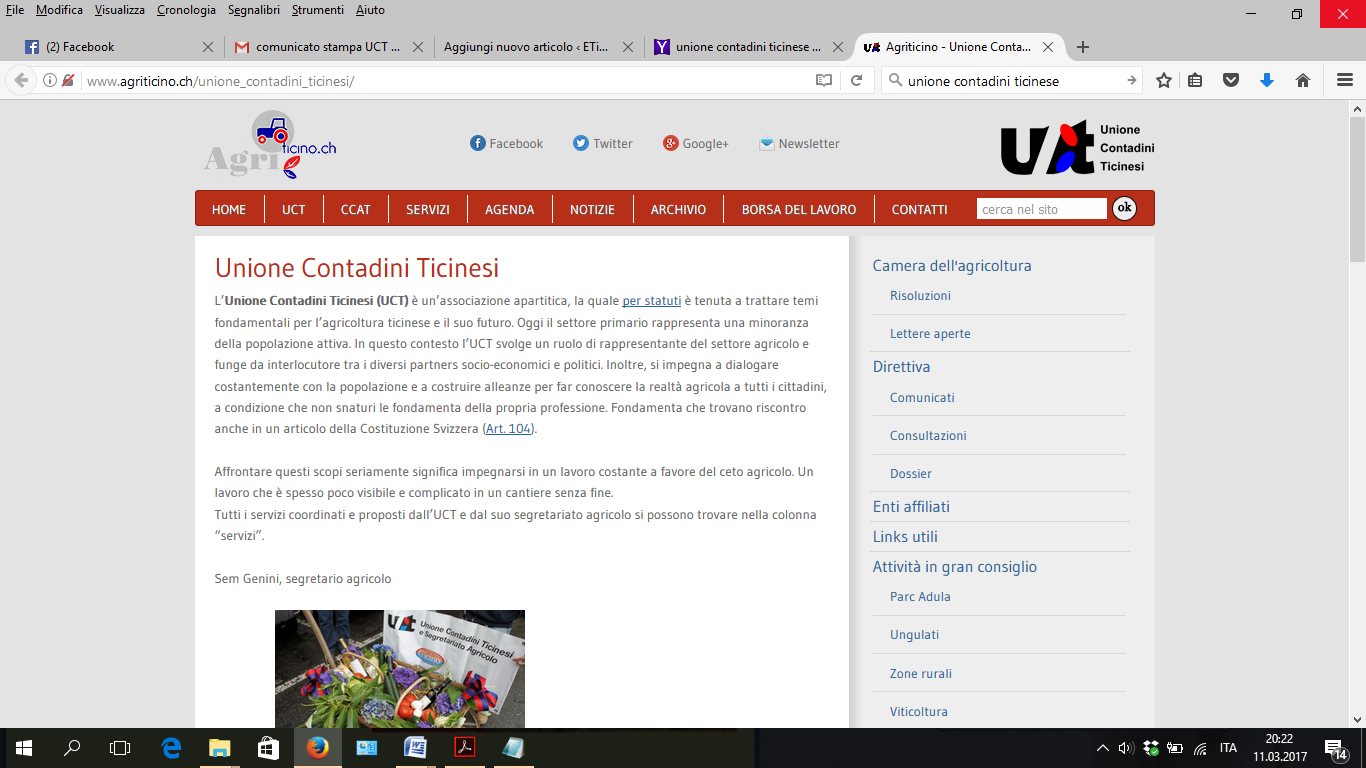Image resolution: width=1366 pixels, height=768 pixels.
Task: Open the HOME navigation item
Action: [229, 209]
